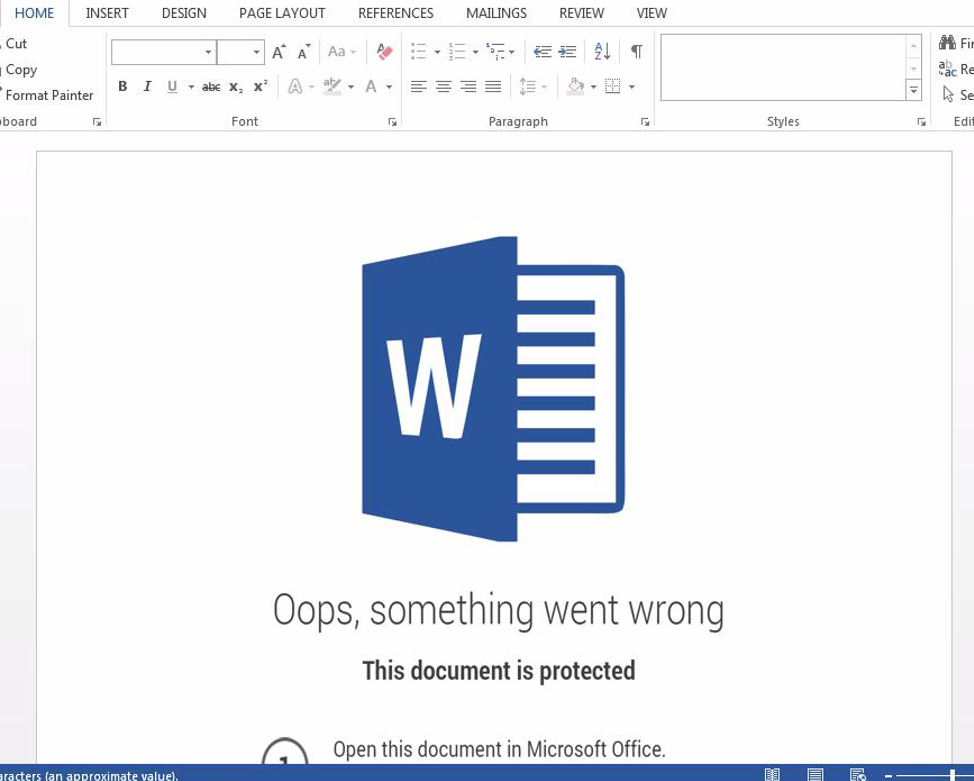Image resolution: width=974 pixels, height=781 pixels.
Task: Click the Increase Indent icon
Action: [567, 52]
